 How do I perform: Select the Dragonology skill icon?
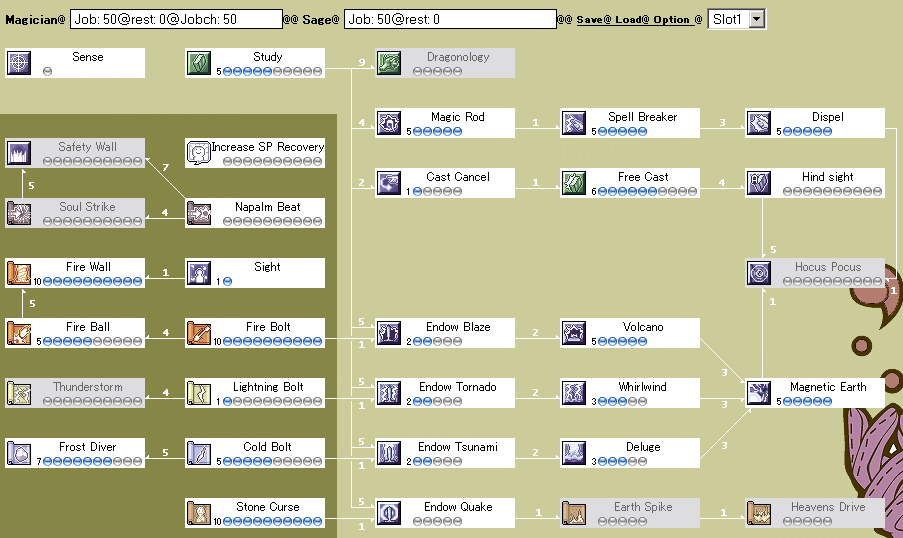click(x=389, y=63)
